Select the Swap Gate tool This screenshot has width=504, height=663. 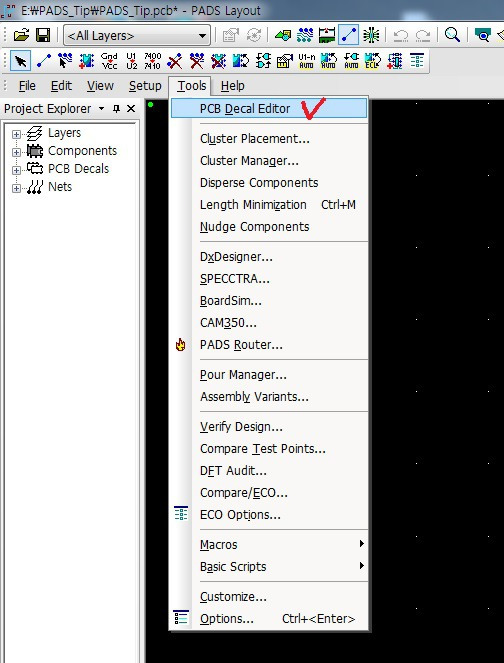[x=263, y=61]
